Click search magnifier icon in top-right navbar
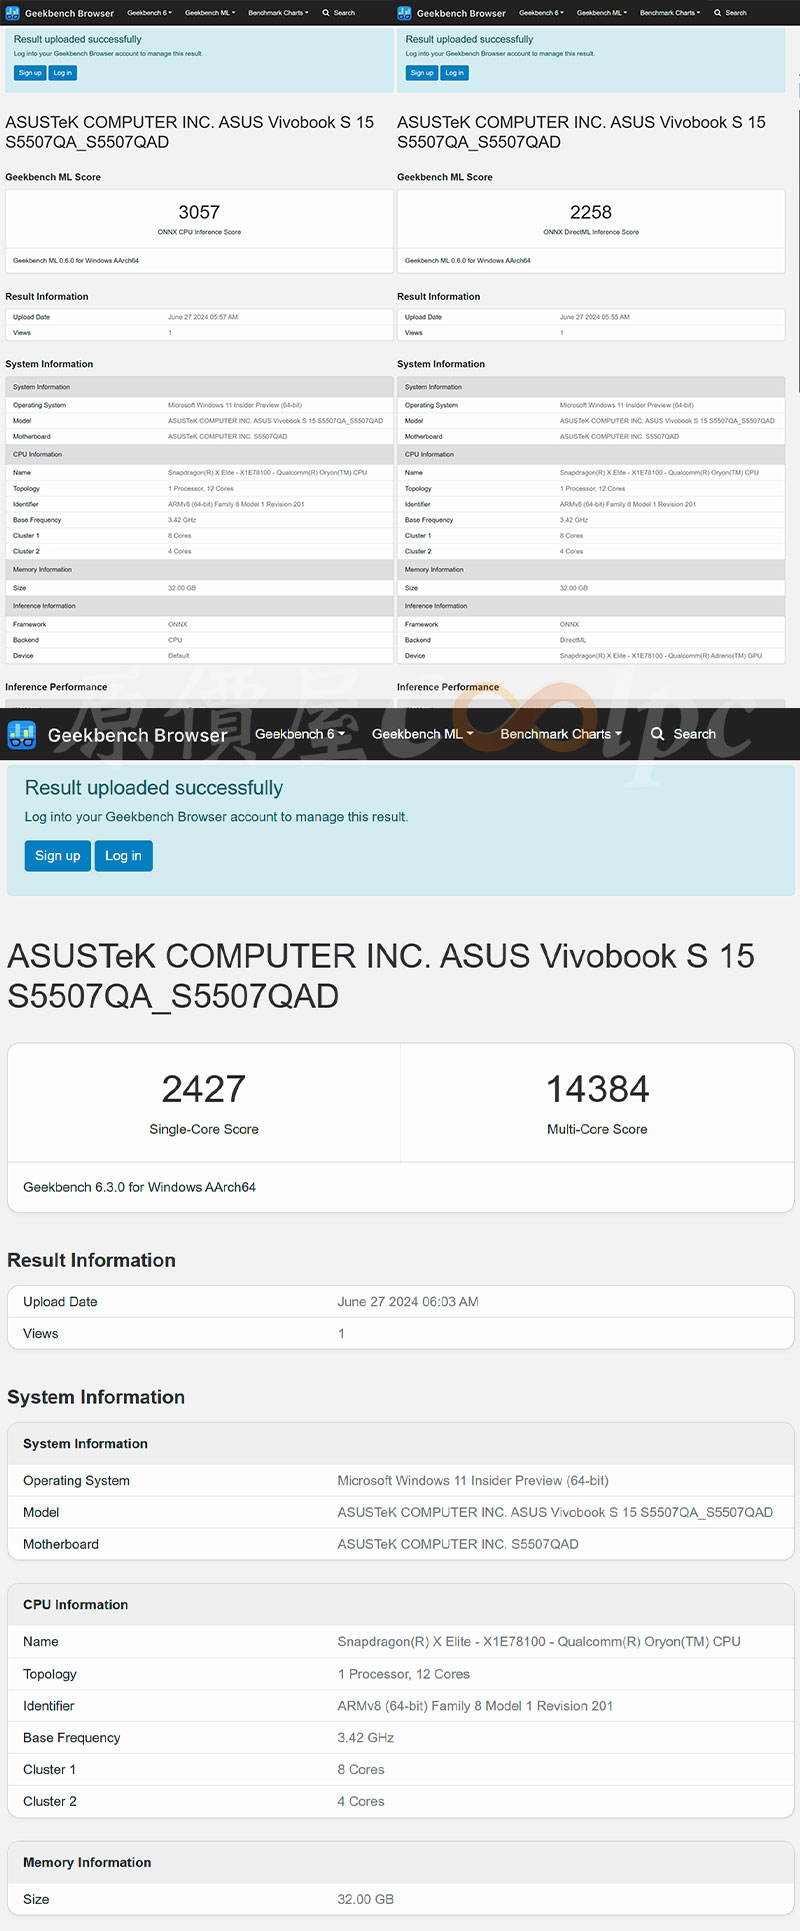 [718, 13]
